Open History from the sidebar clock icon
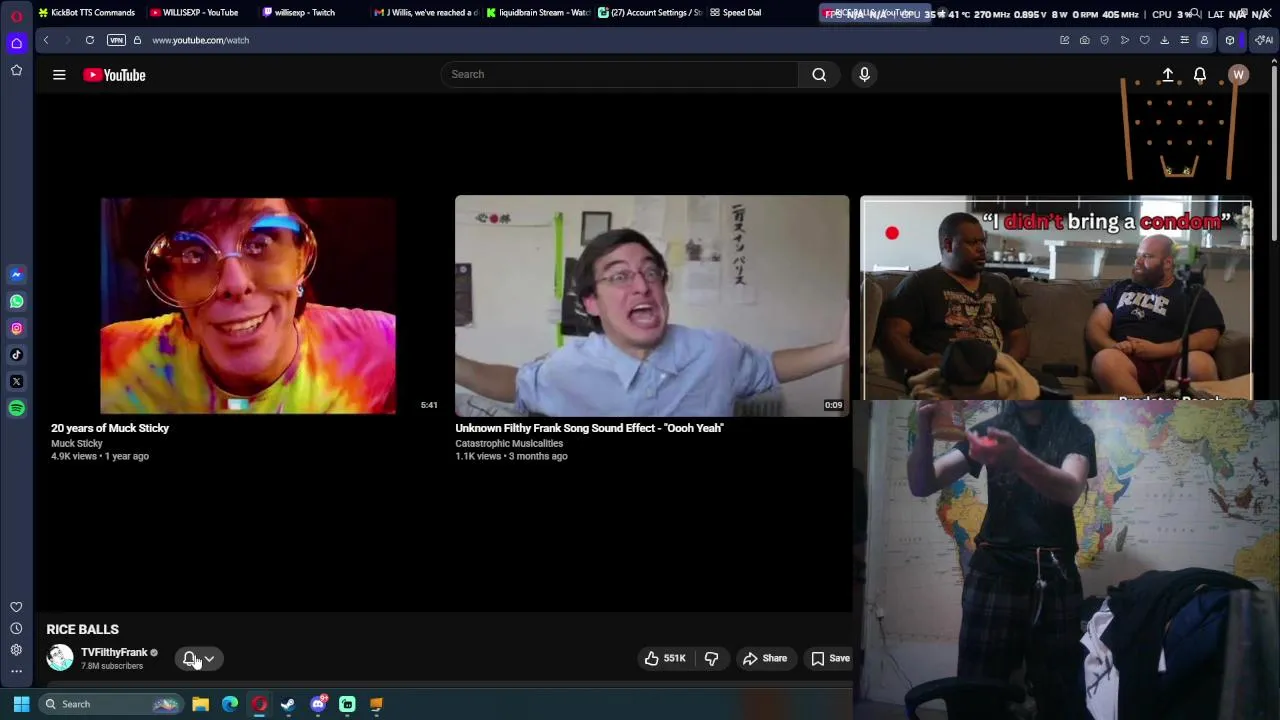The width and height of the screenshot is (1280, 720). click(x=16, y=628)
